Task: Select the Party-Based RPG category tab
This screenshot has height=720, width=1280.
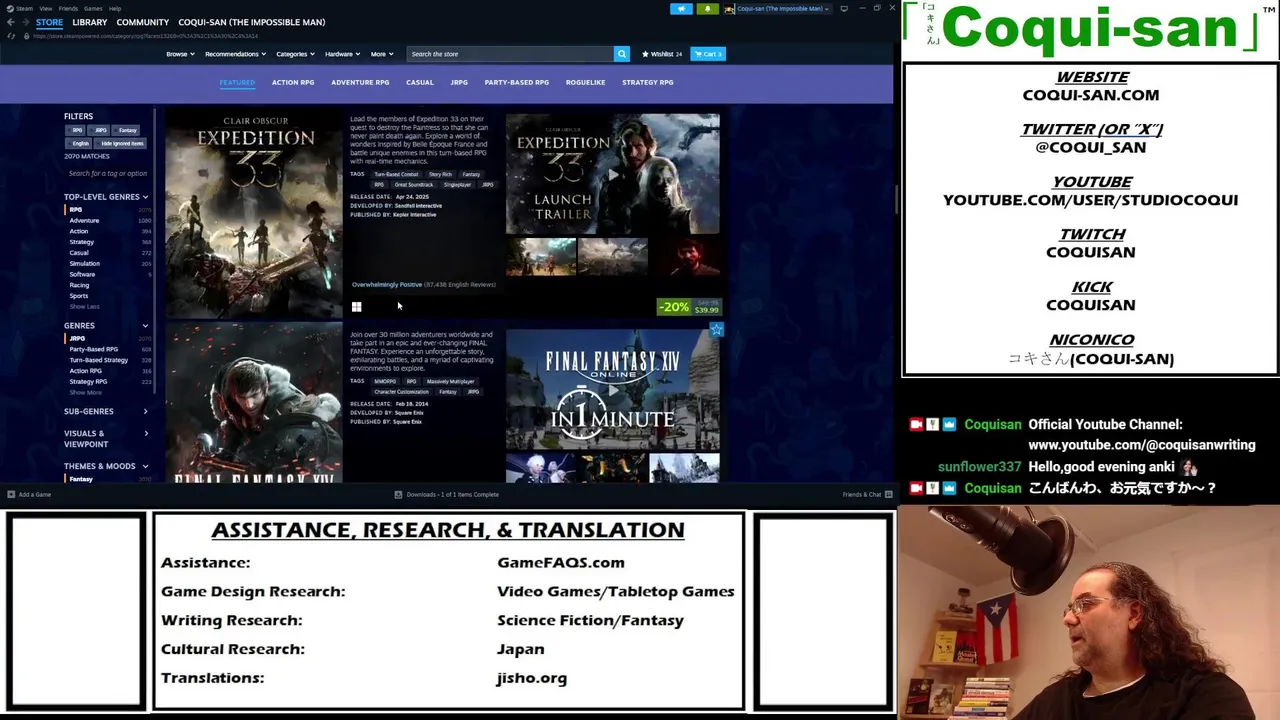Action: (516, 82)
